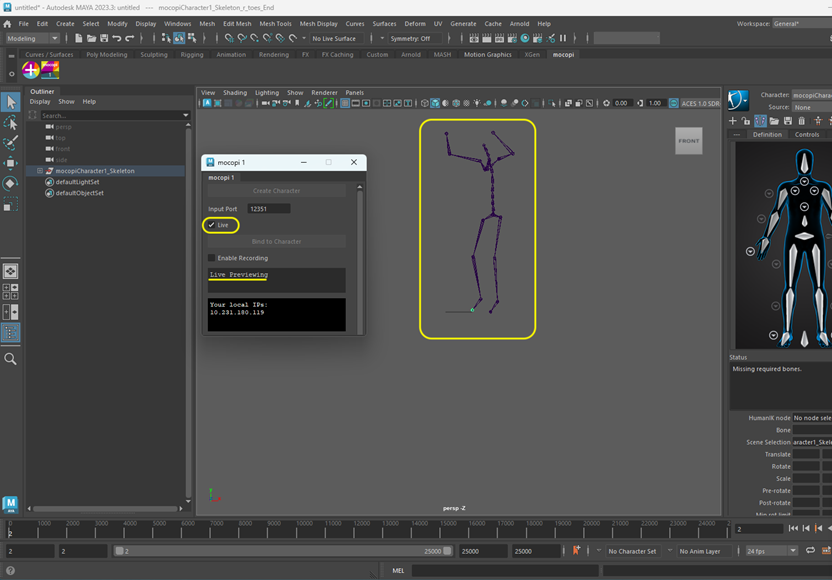Screen dimensions: 832x580
Task: Open the 24 fps frame rate dropdown
Action: (x=771, y=551)
